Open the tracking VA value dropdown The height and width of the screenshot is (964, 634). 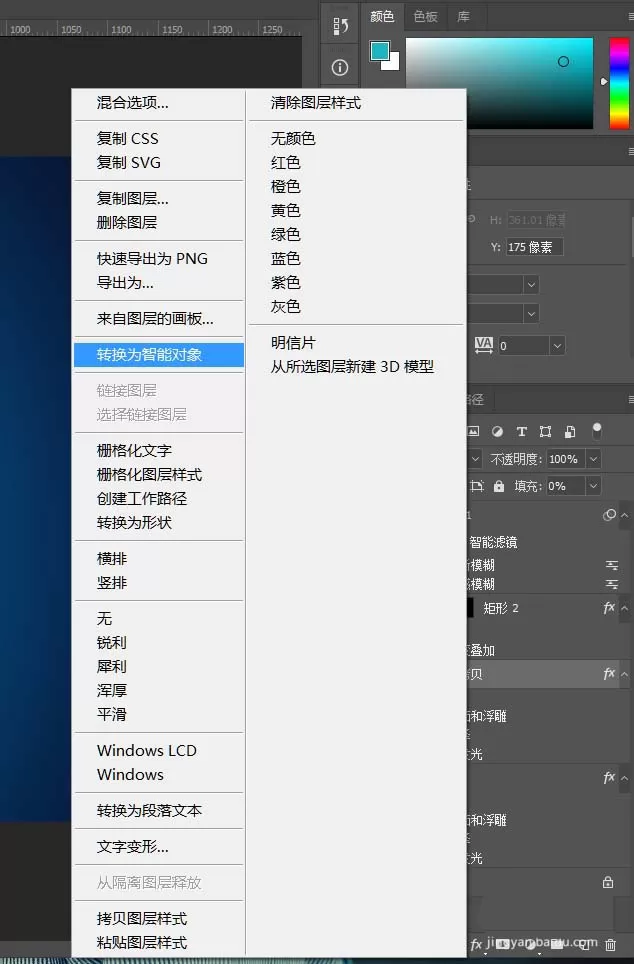pyautogui.click(x=557, y=346)
